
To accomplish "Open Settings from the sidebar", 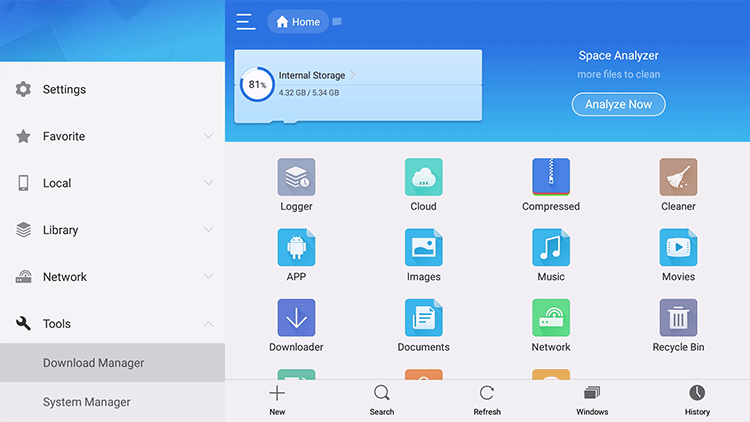I will coord(64,90).
